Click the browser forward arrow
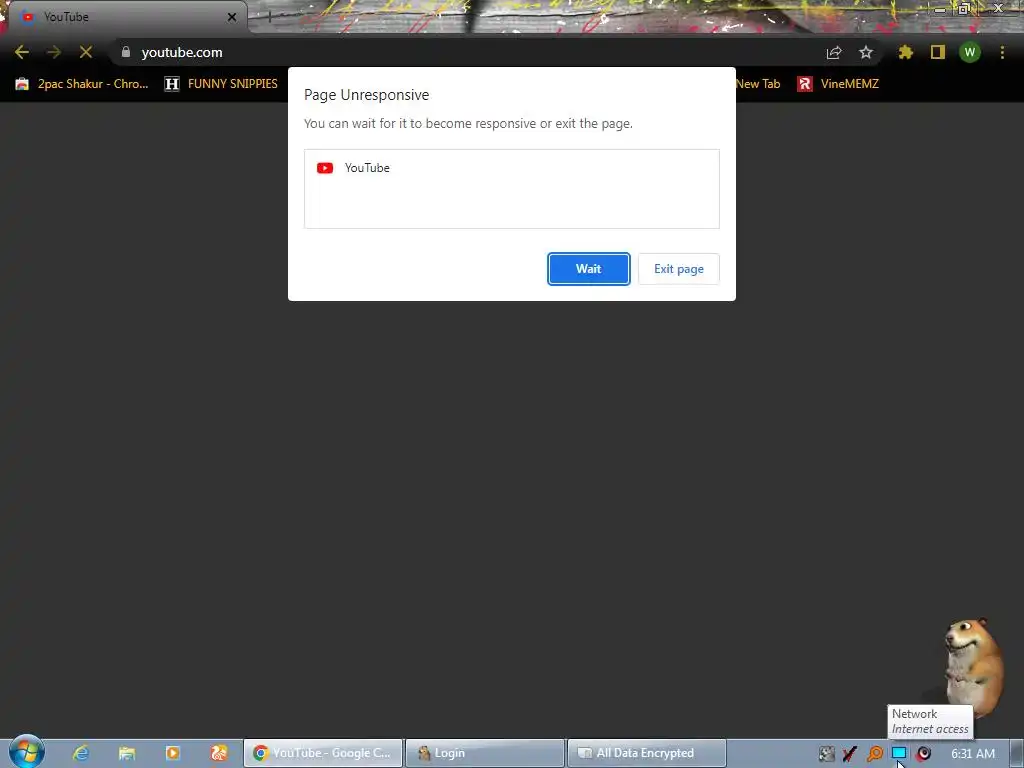 tap(54, 52)
